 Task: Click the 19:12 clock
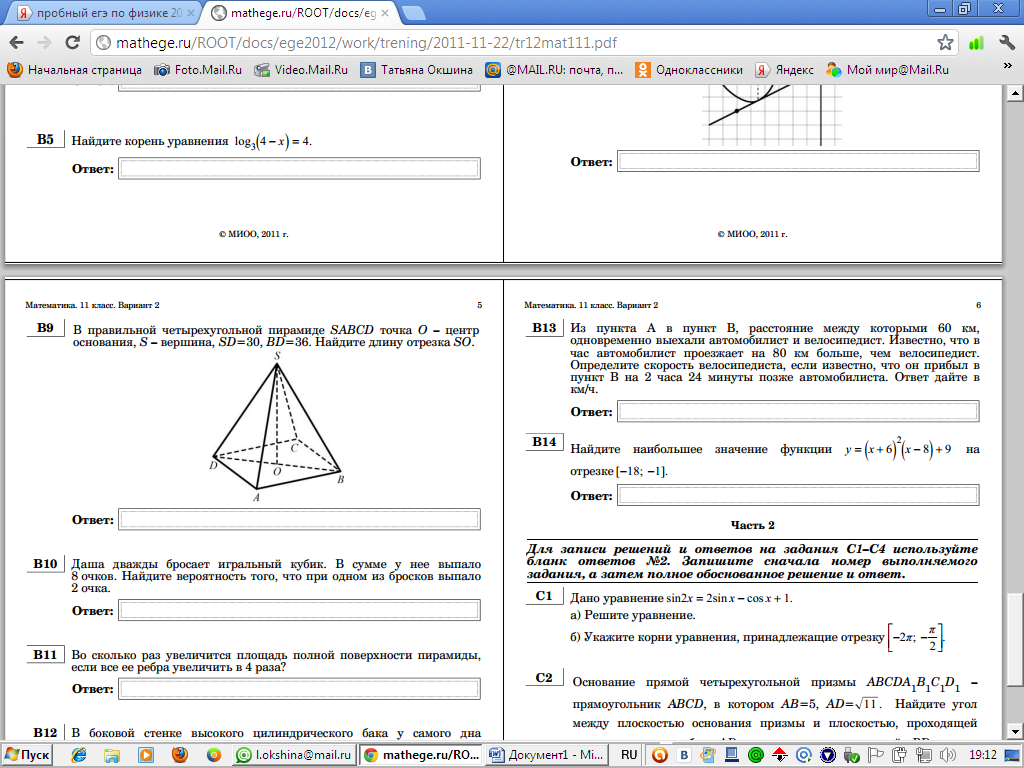tap(983, 755)
